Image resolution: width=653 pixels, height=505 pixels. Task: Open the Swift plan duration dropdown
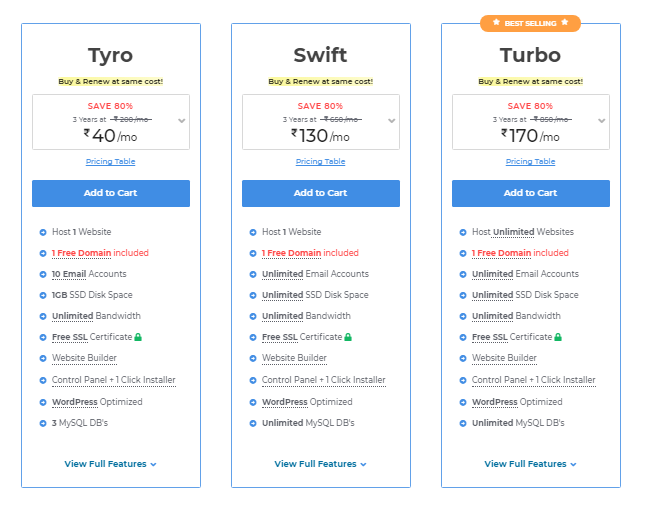click(x=391, y=120)
